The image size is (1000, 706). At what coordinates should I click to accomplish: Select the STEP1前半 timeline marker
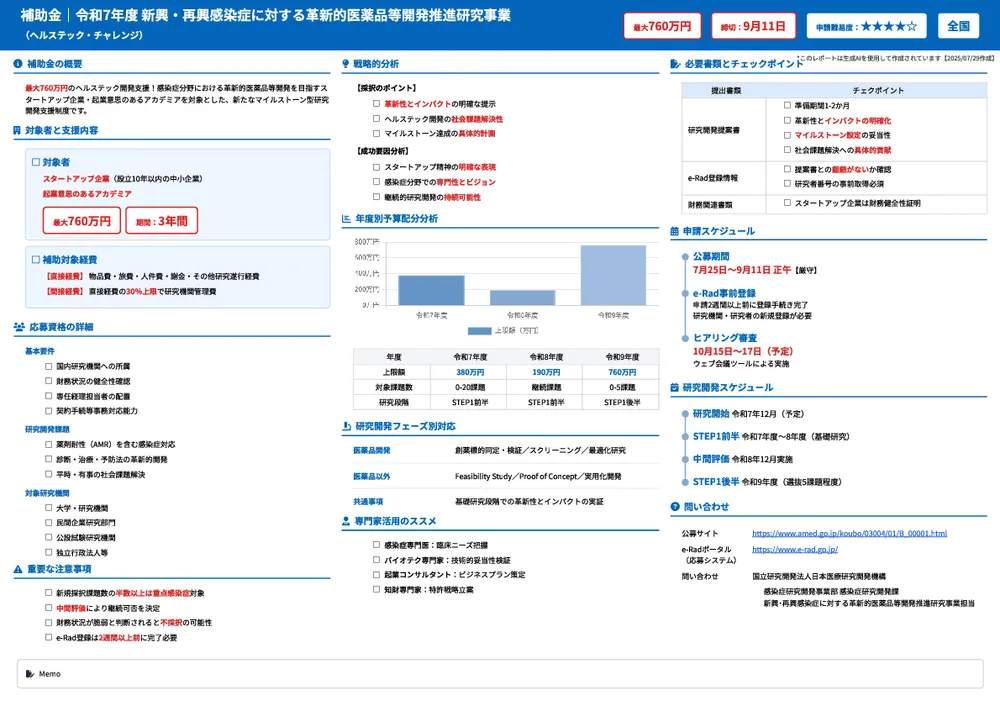click(685, 437)
